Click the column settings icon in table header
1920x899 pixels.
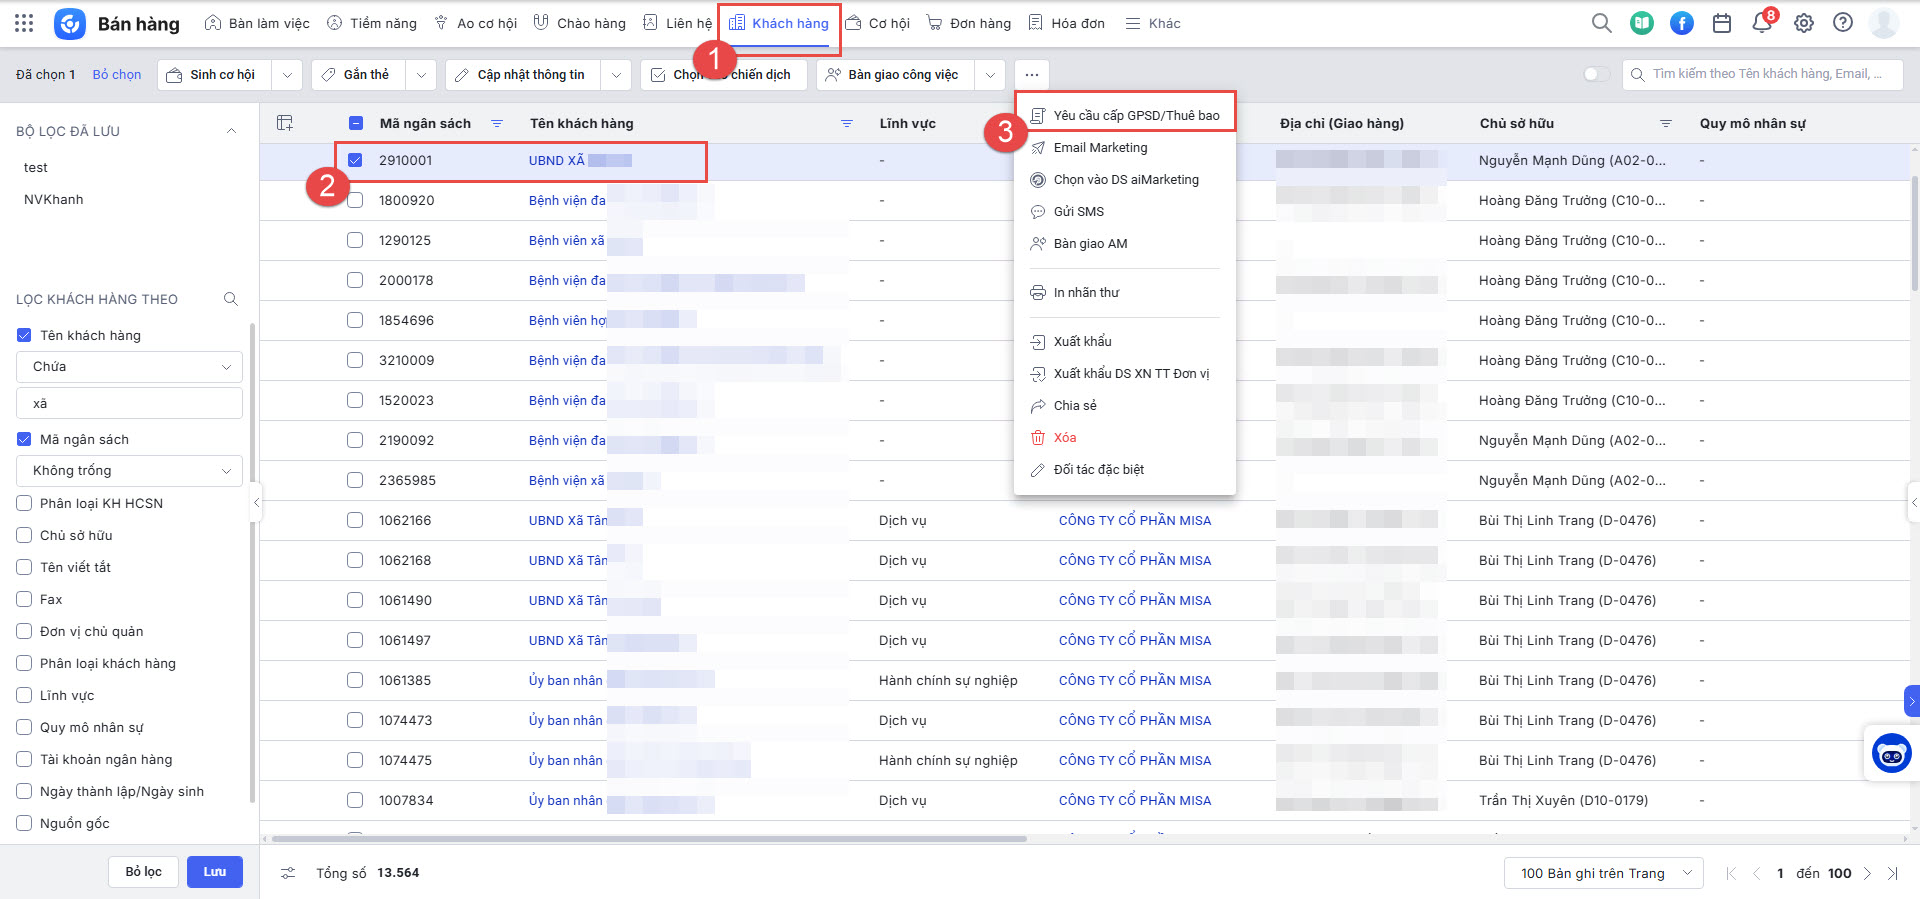point(285,123)
